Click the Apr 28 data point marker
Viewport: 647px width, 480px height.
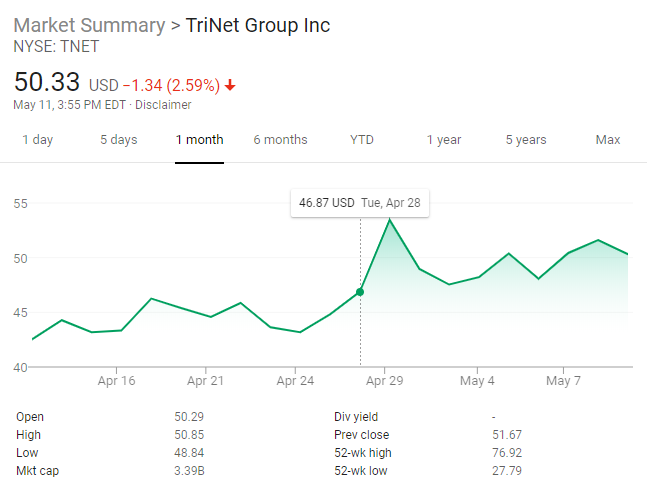[360, 292]
